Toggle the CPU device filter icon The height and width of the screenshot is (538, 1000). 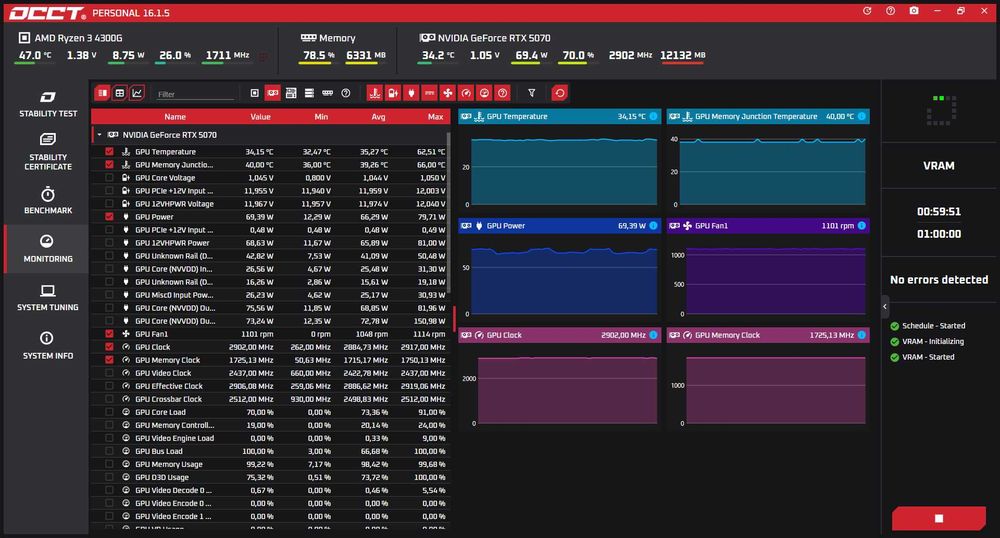(x=254, y=93)
